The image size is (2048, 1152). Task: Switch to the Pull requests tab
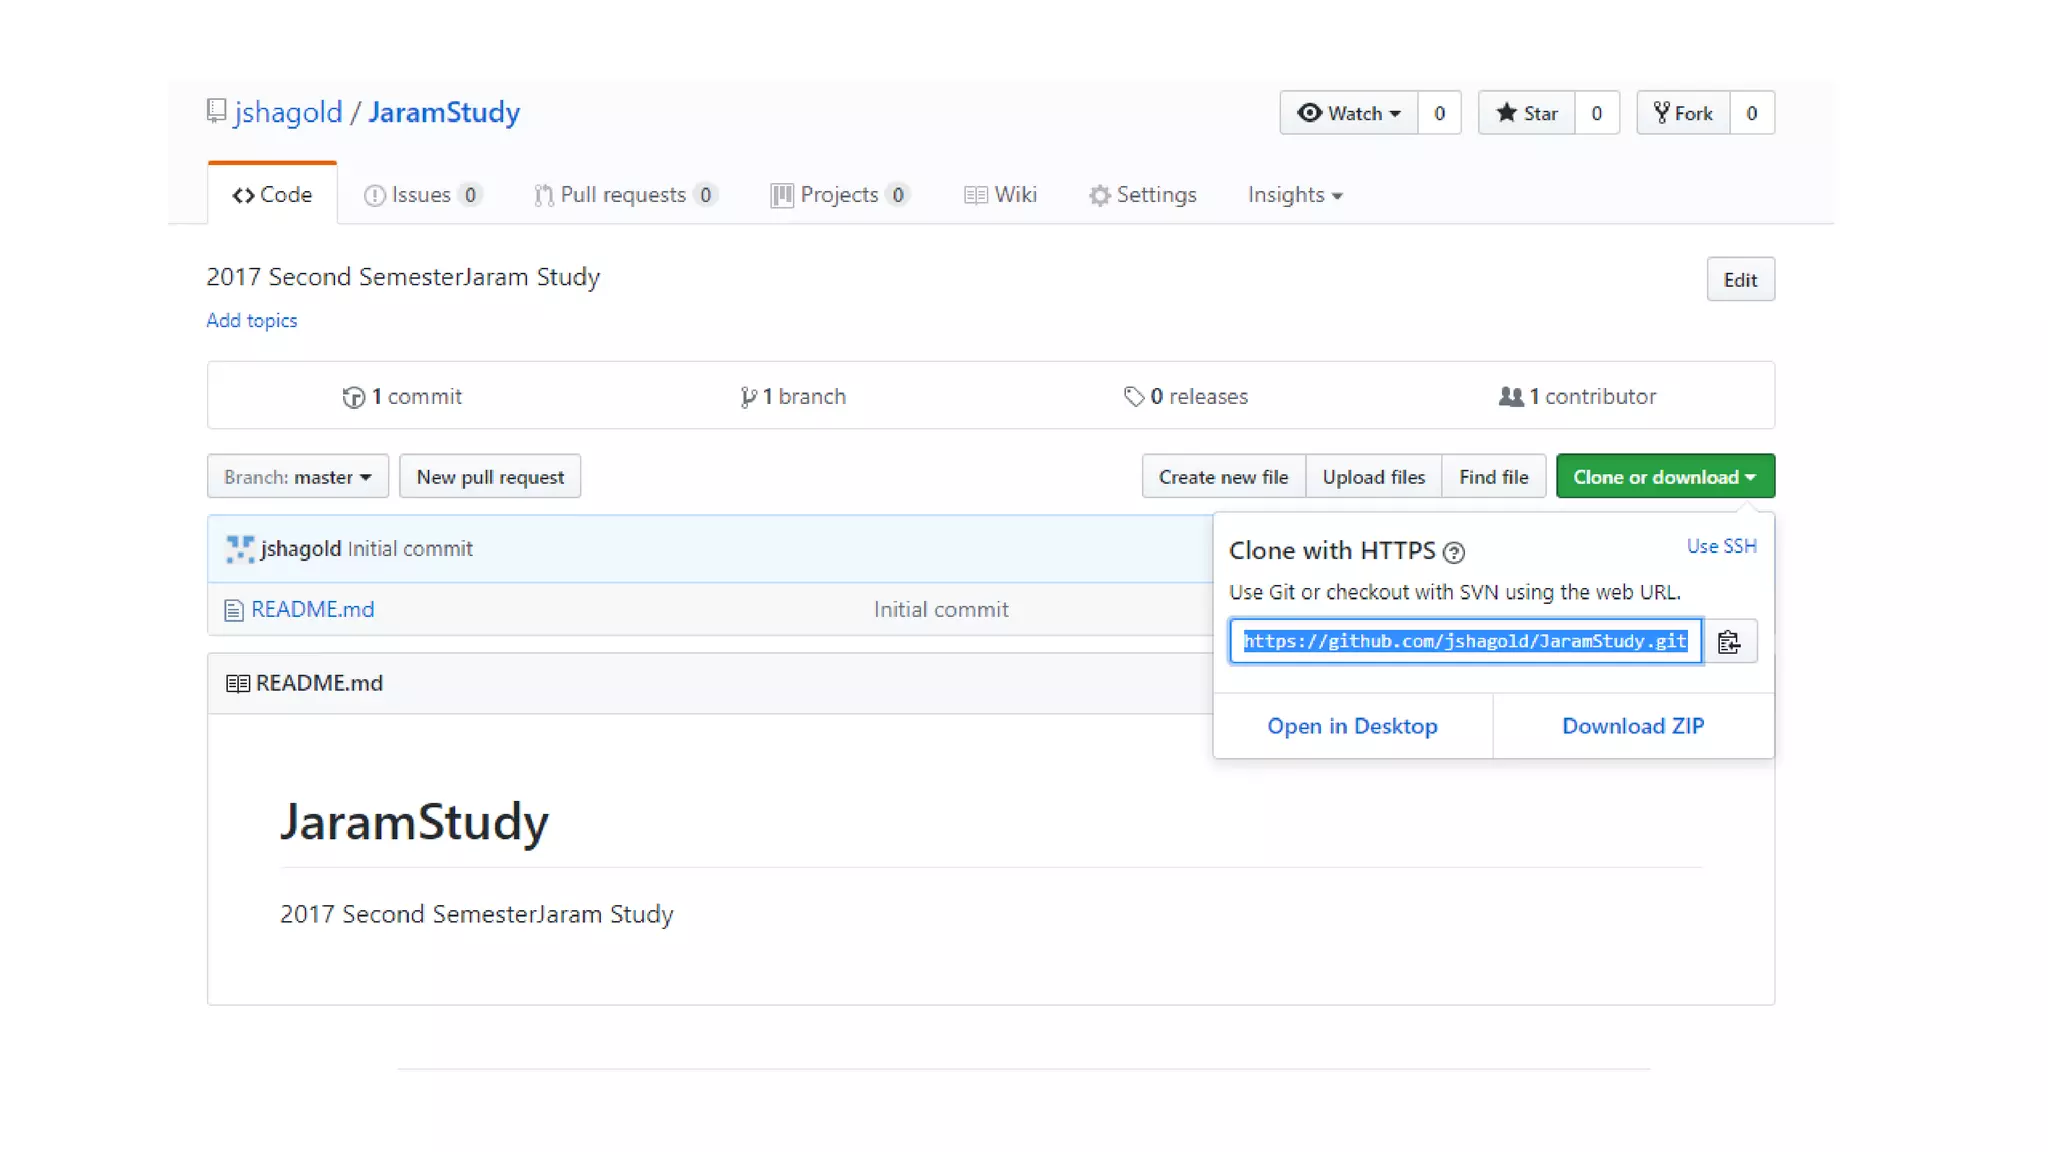click(x=624, y=195)
